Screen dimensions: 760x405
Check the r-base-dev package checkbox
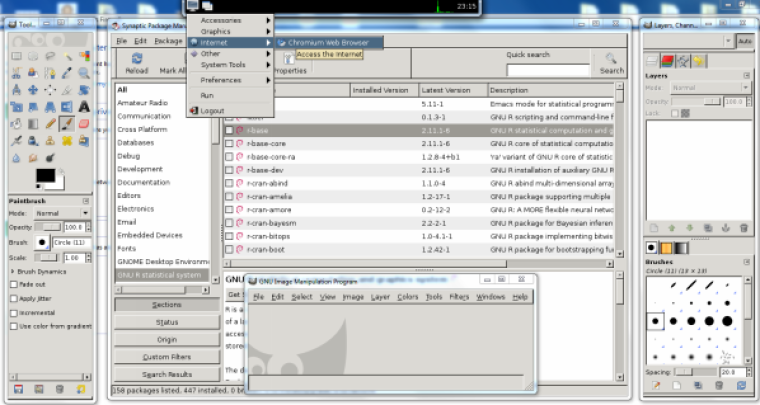click(x=229, y=170)
